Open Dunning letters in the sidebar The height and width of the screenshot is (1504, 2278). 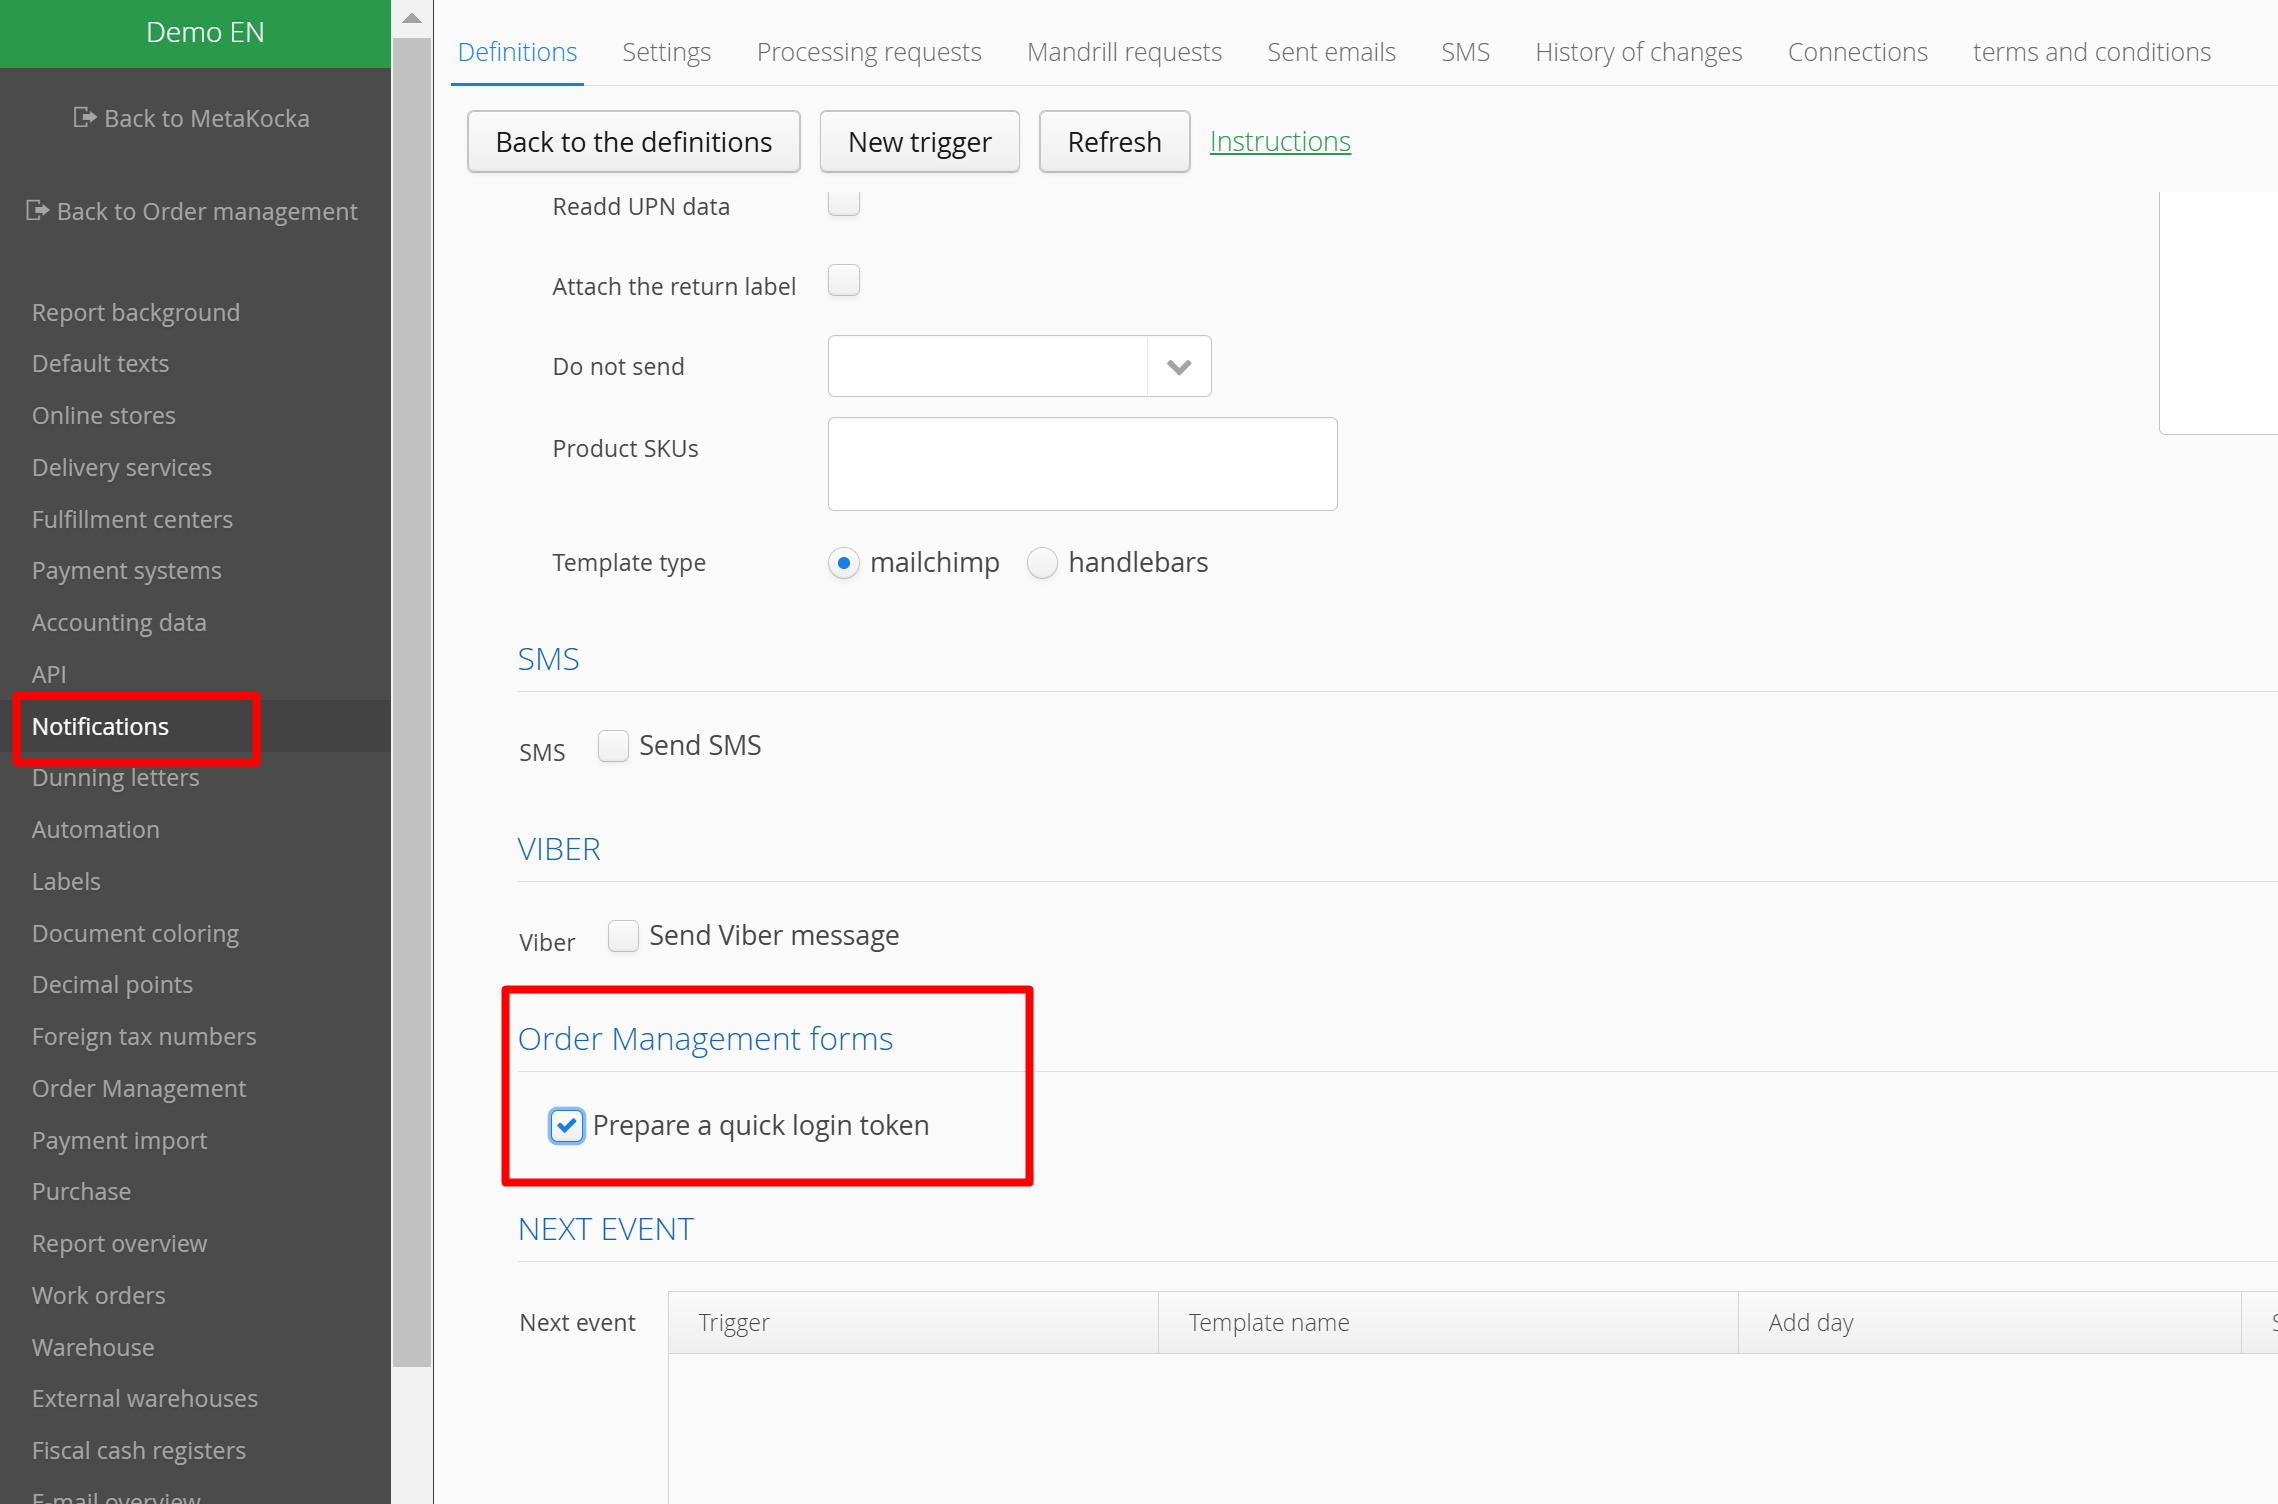(x=116, y=778)
